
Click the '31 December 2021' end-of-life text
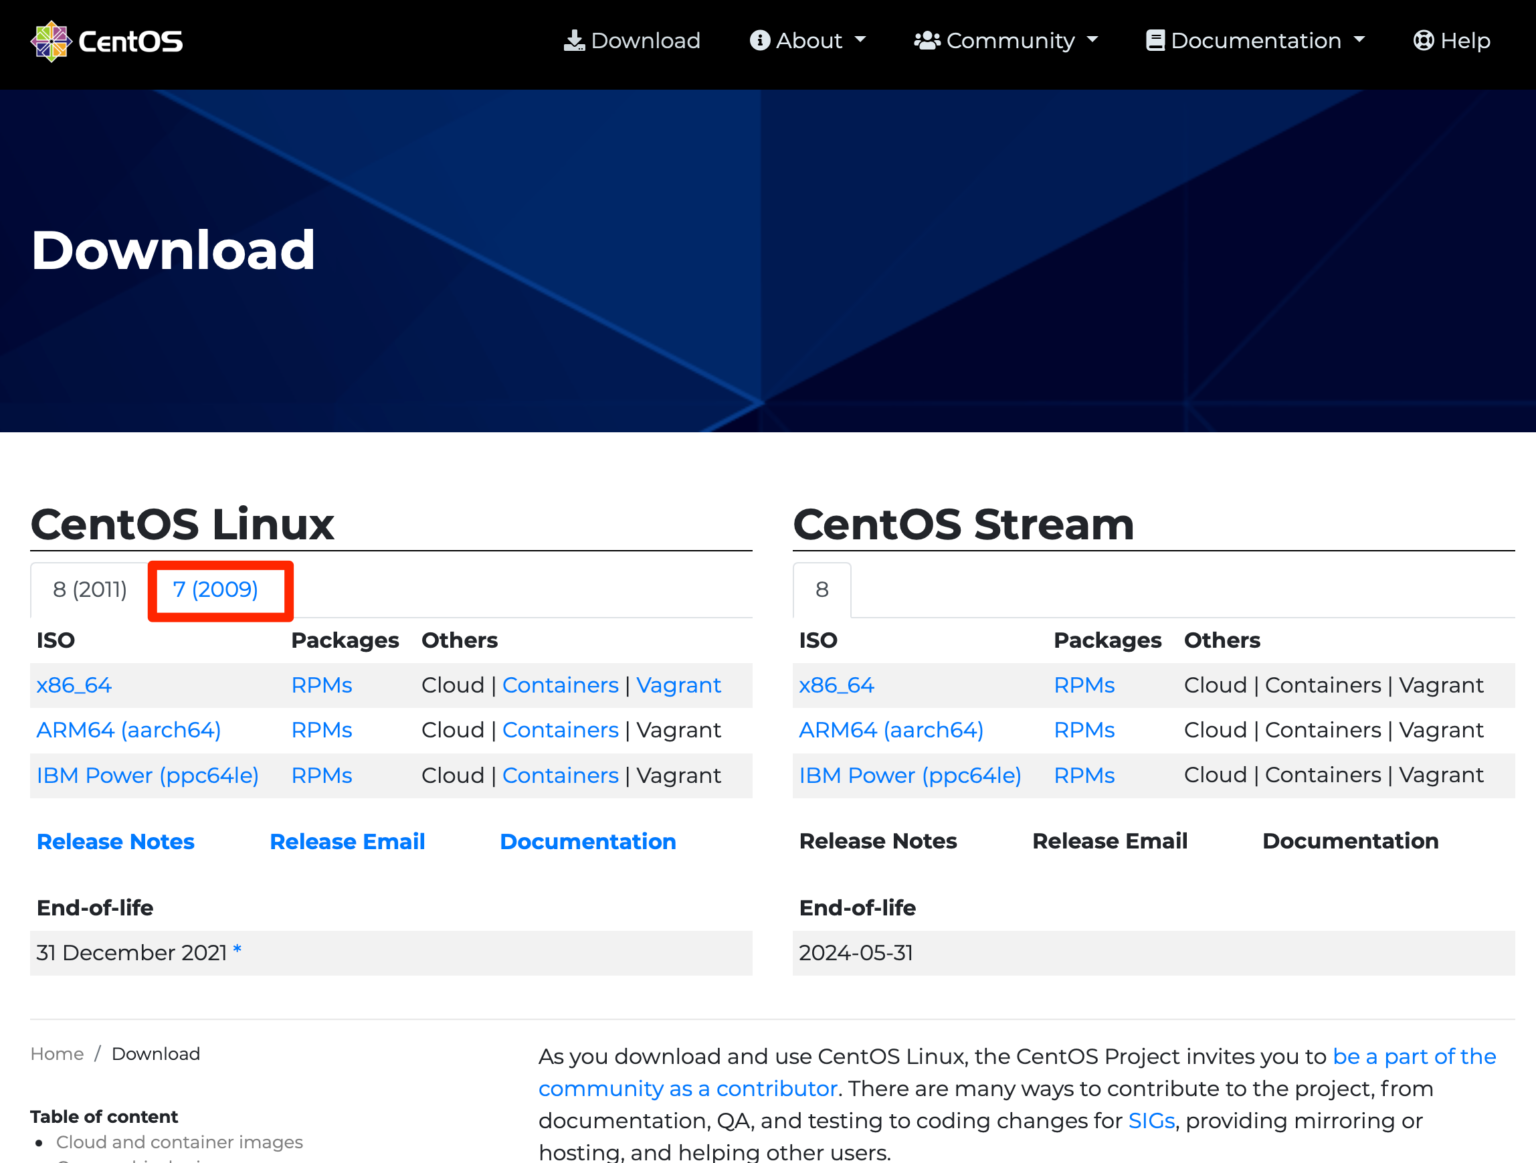[x=132, y=953]
